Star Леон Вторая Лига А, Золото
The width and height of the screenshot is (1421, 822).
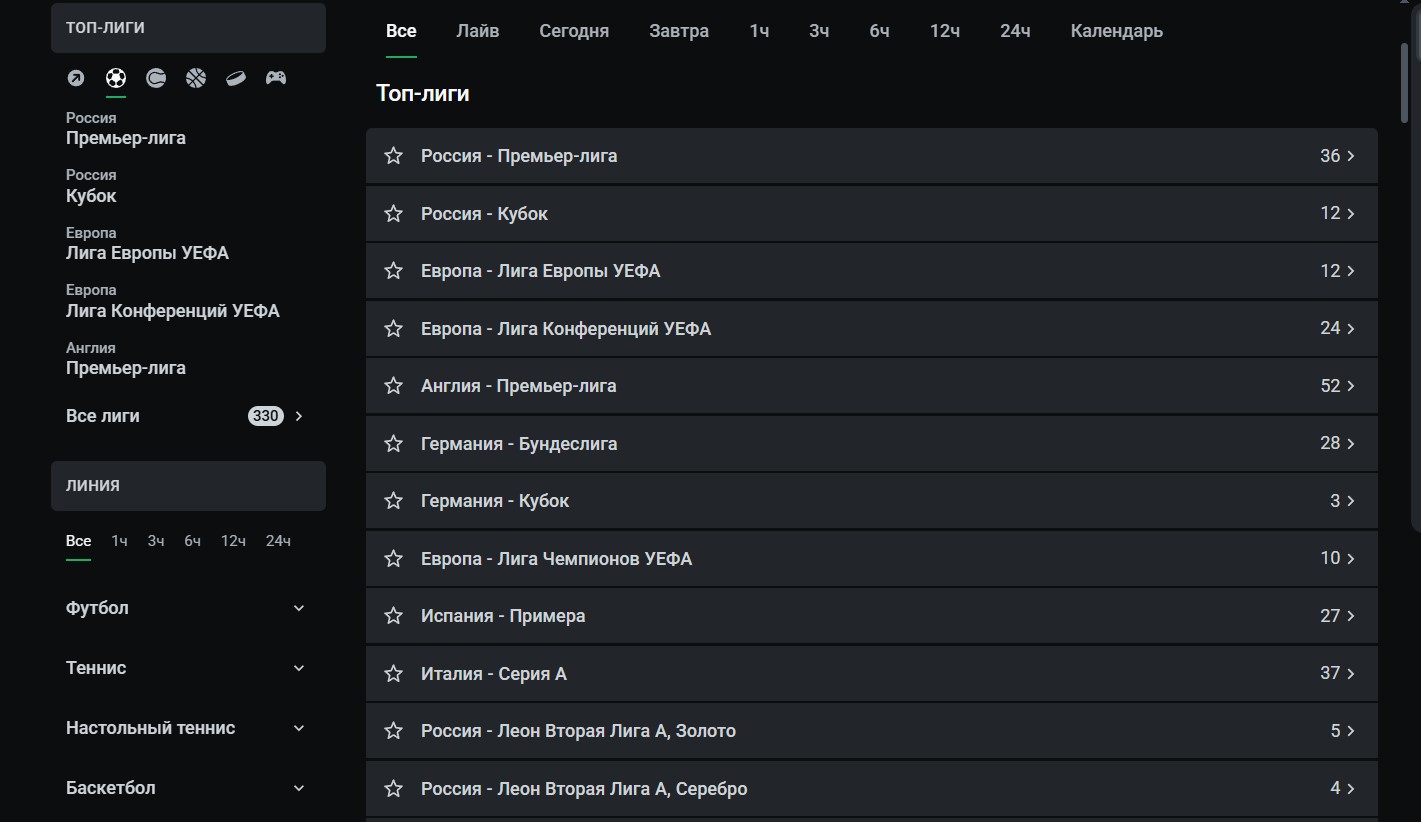tap(394, 731)
